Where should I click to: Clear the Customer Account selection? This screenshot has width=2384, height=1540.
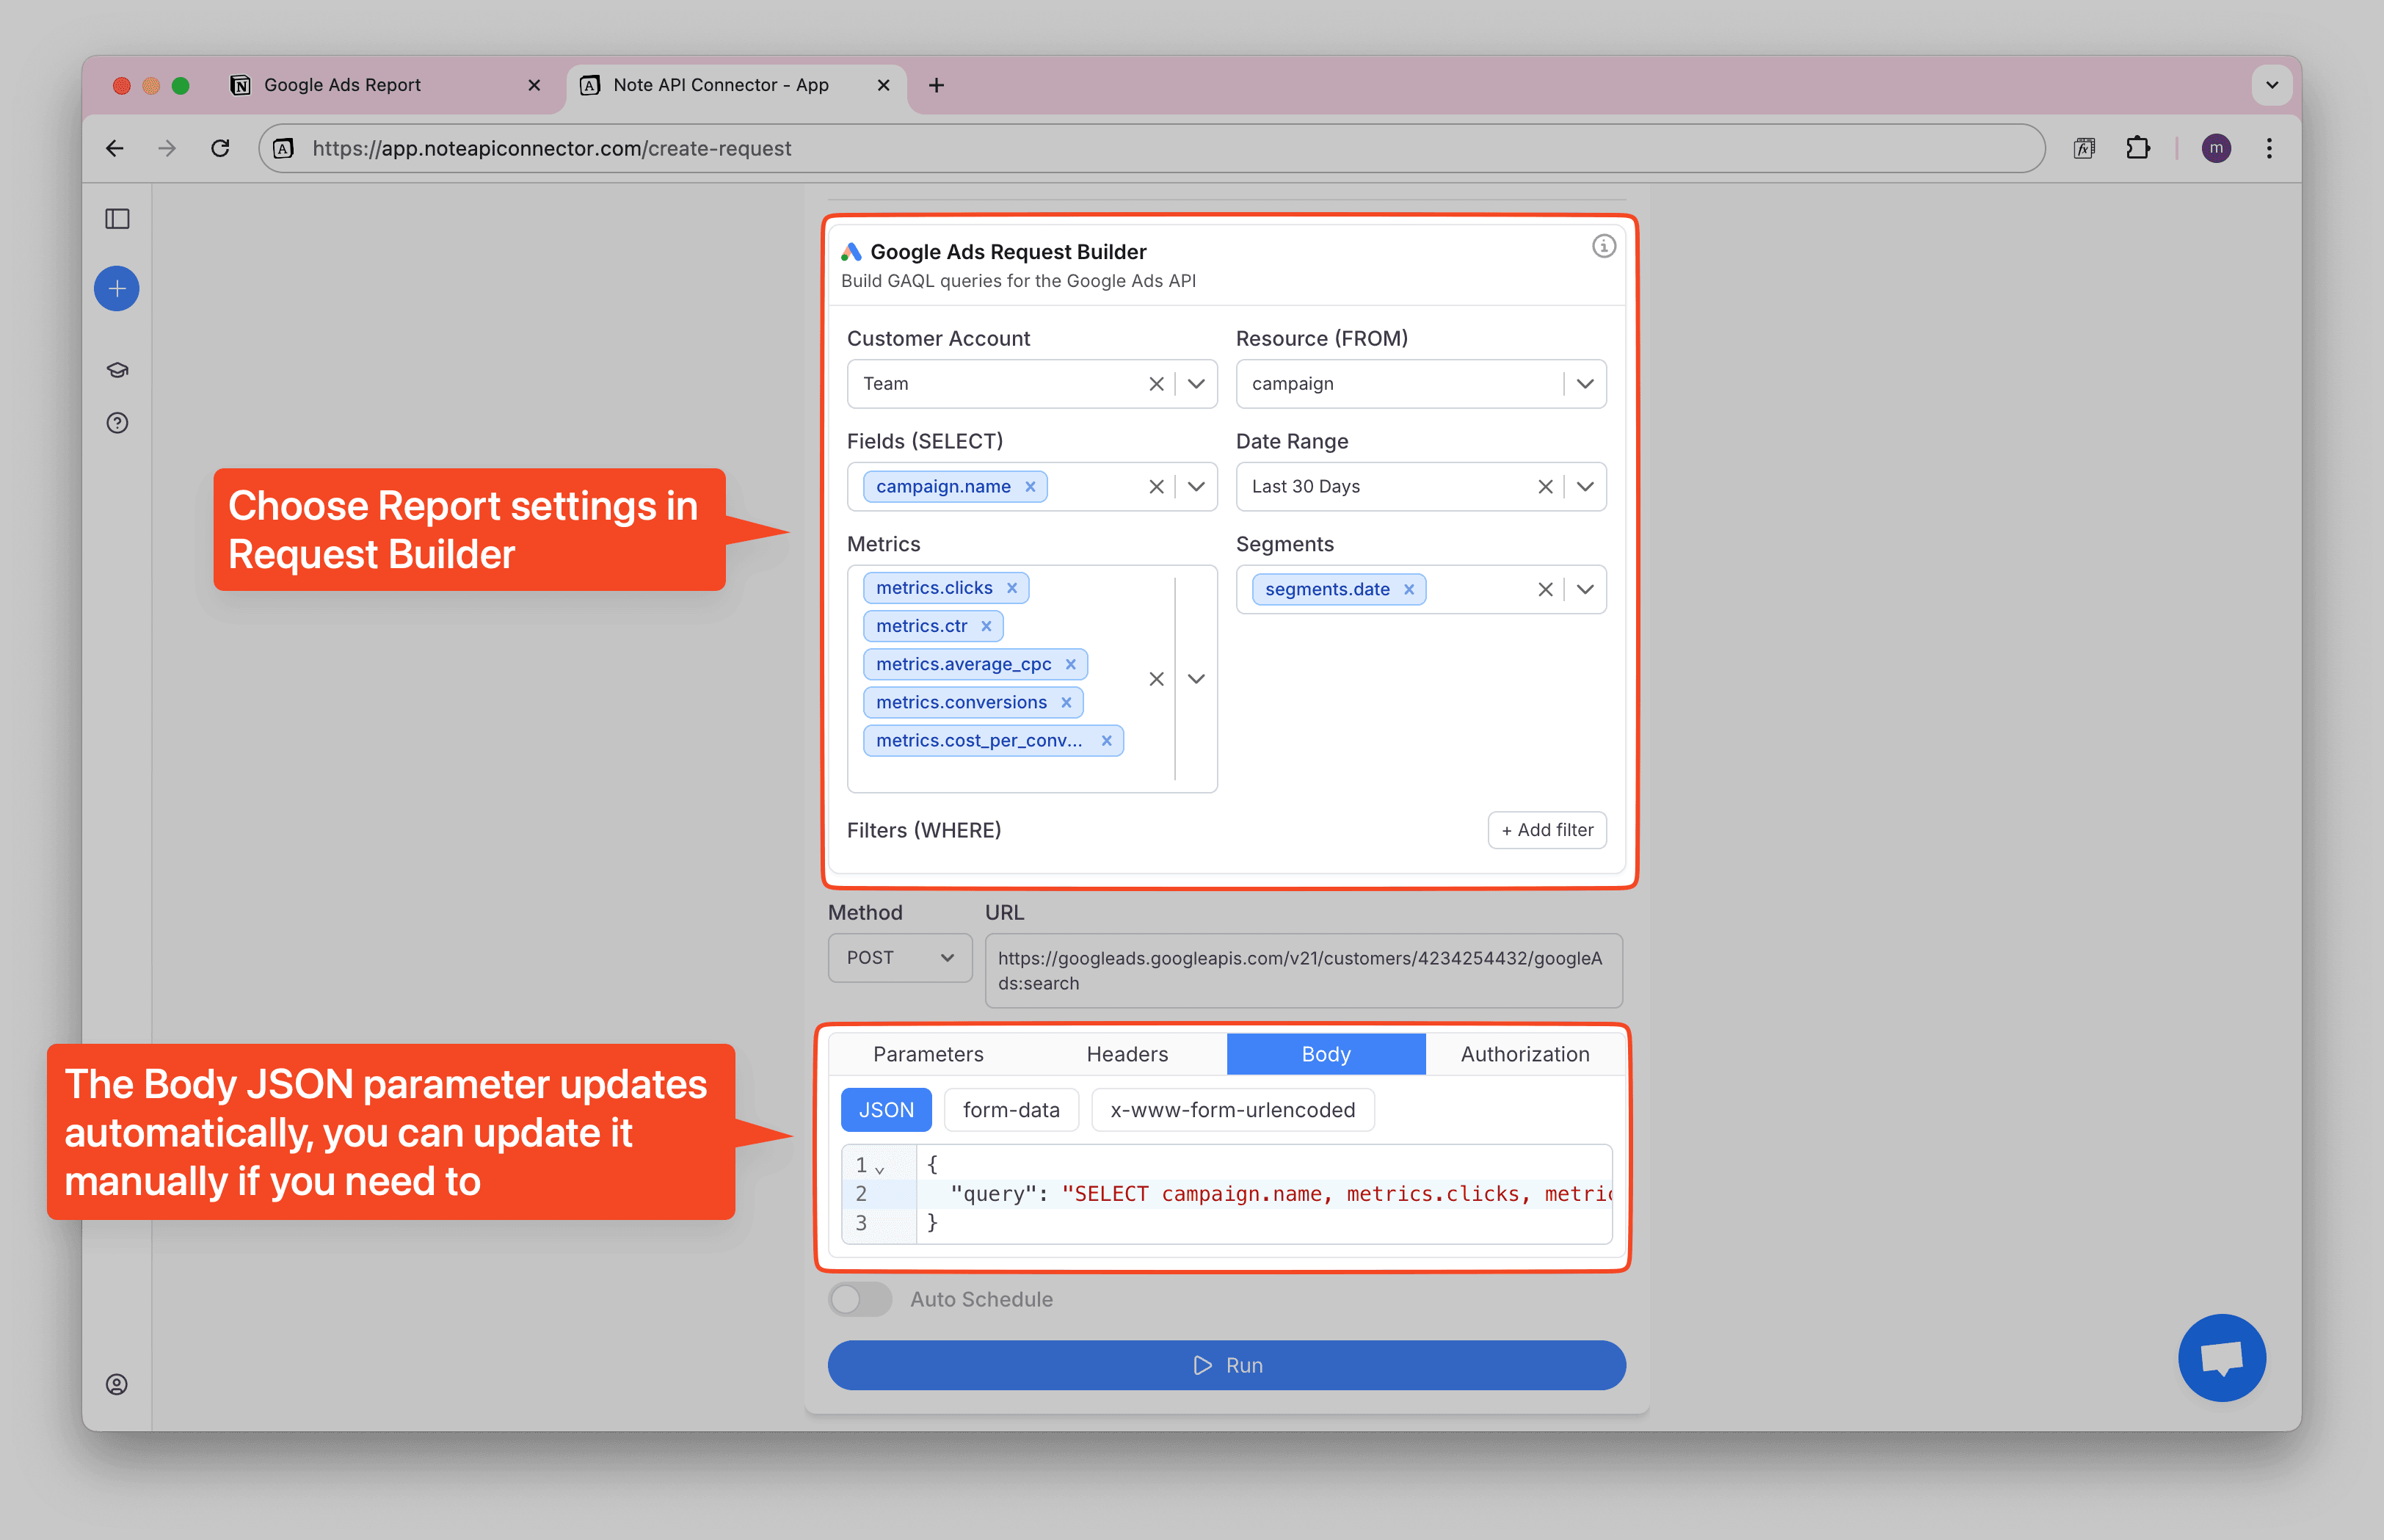click(x=1156, y=384)
